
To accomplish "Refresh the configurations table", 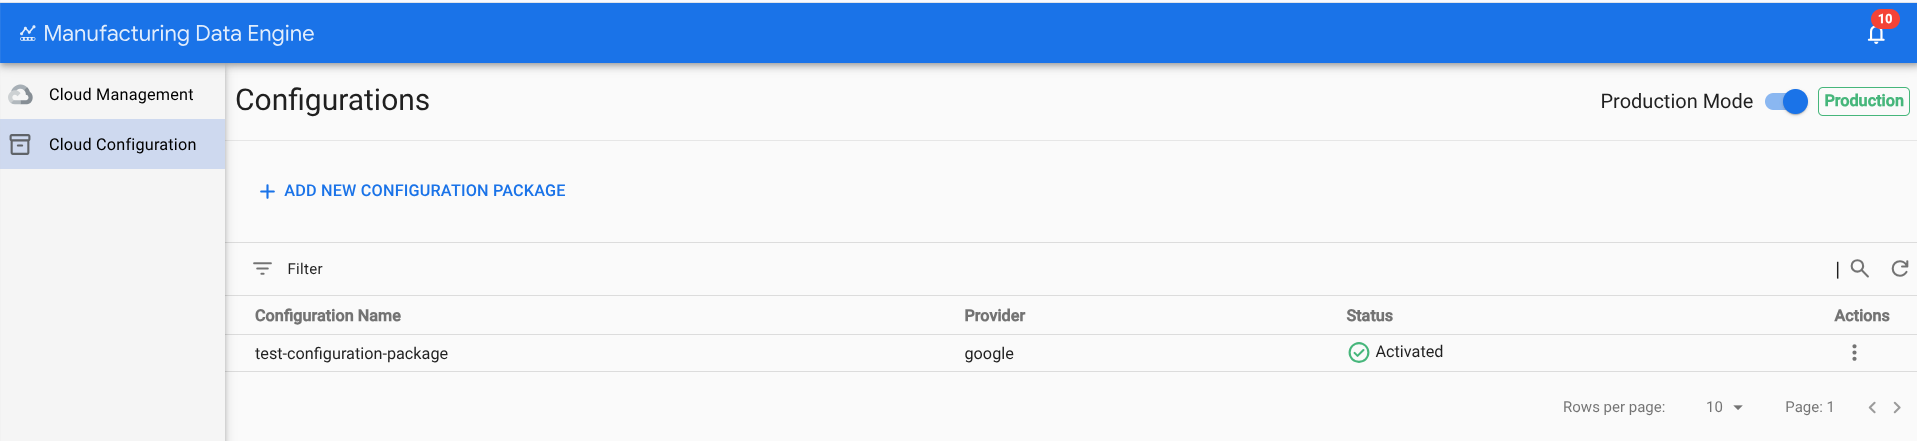I will (1899, 268).
